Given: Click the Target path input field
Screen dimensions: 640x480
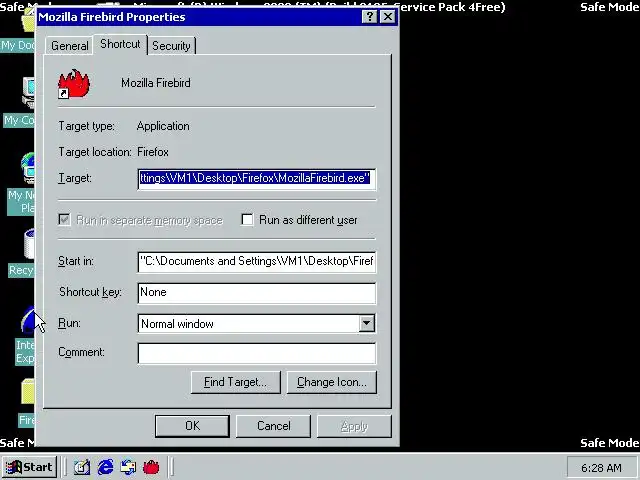Looking at the screenshot, I should pyautogui.click(x=257, y=178).
